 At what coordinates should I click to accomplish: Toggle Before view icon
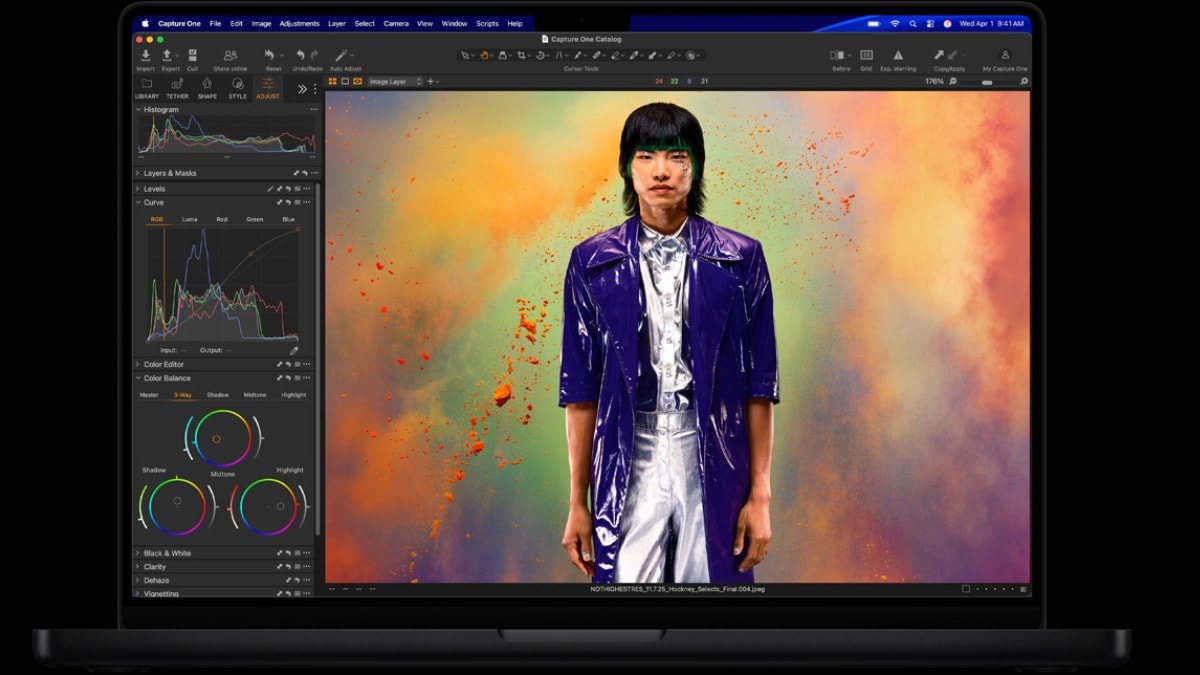coord(837,55)
